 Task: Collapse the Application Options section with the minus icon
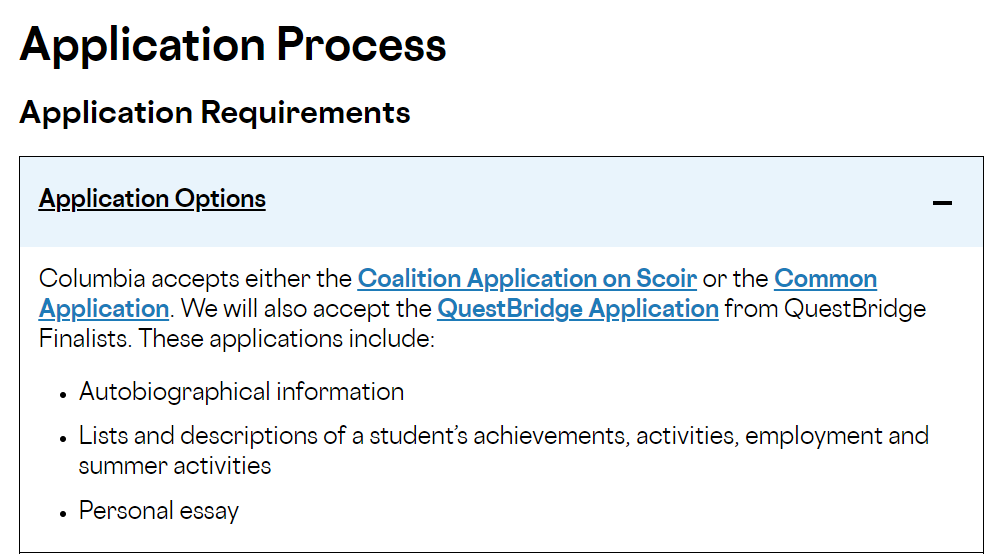pos(941,203)
